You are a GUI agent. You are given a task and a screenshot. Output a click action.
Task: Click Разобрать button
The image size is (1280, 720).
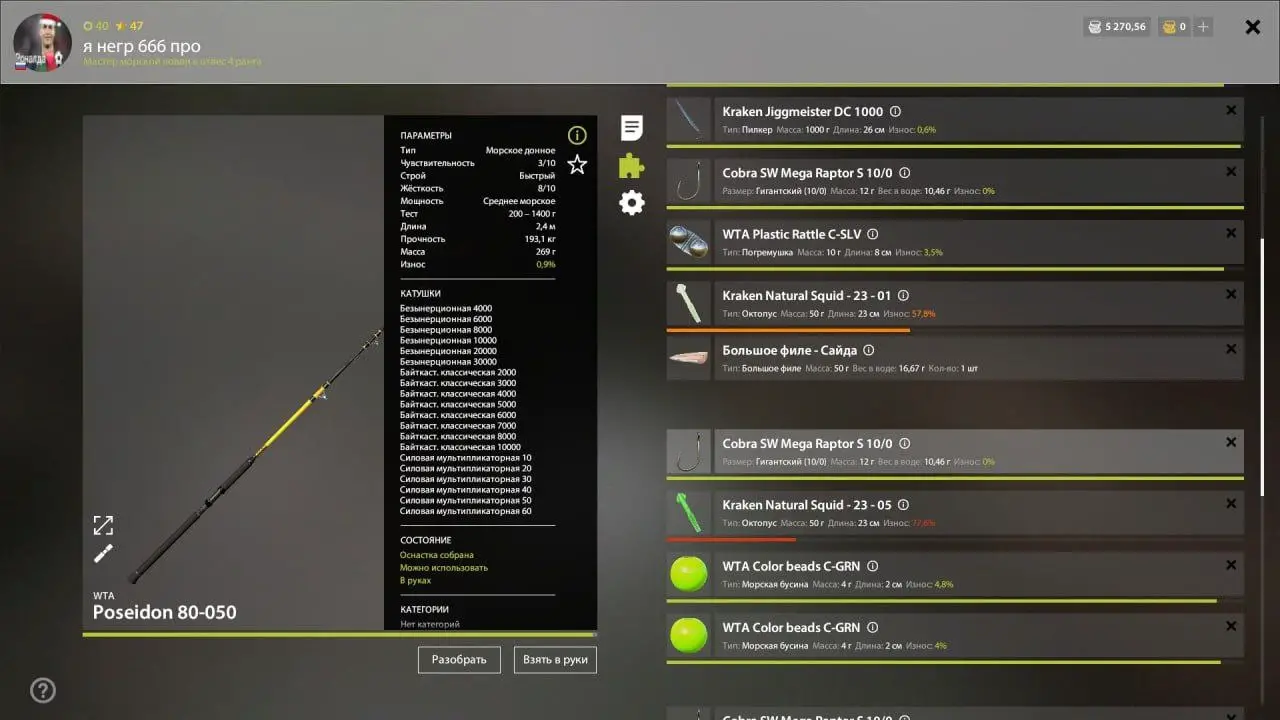click(x=459, y=660)
